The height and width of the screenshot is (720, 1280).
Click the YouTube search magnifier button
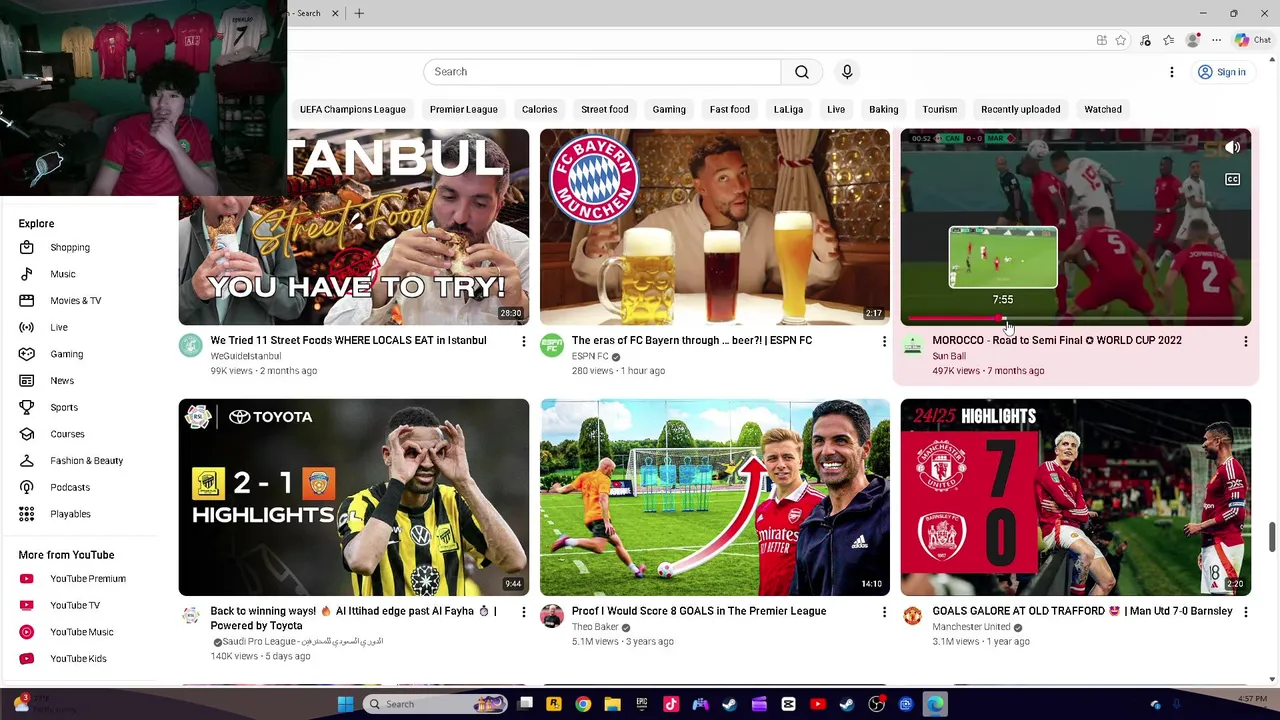(802, 72)
